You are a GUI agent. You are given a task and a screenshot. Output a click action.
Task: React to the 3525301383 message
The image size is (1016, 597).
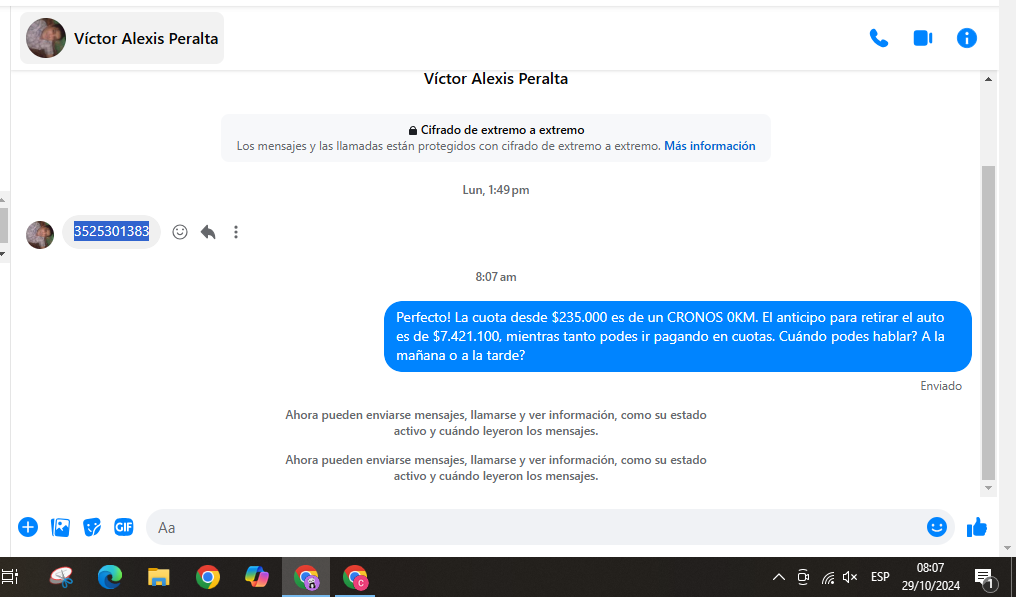179,231
